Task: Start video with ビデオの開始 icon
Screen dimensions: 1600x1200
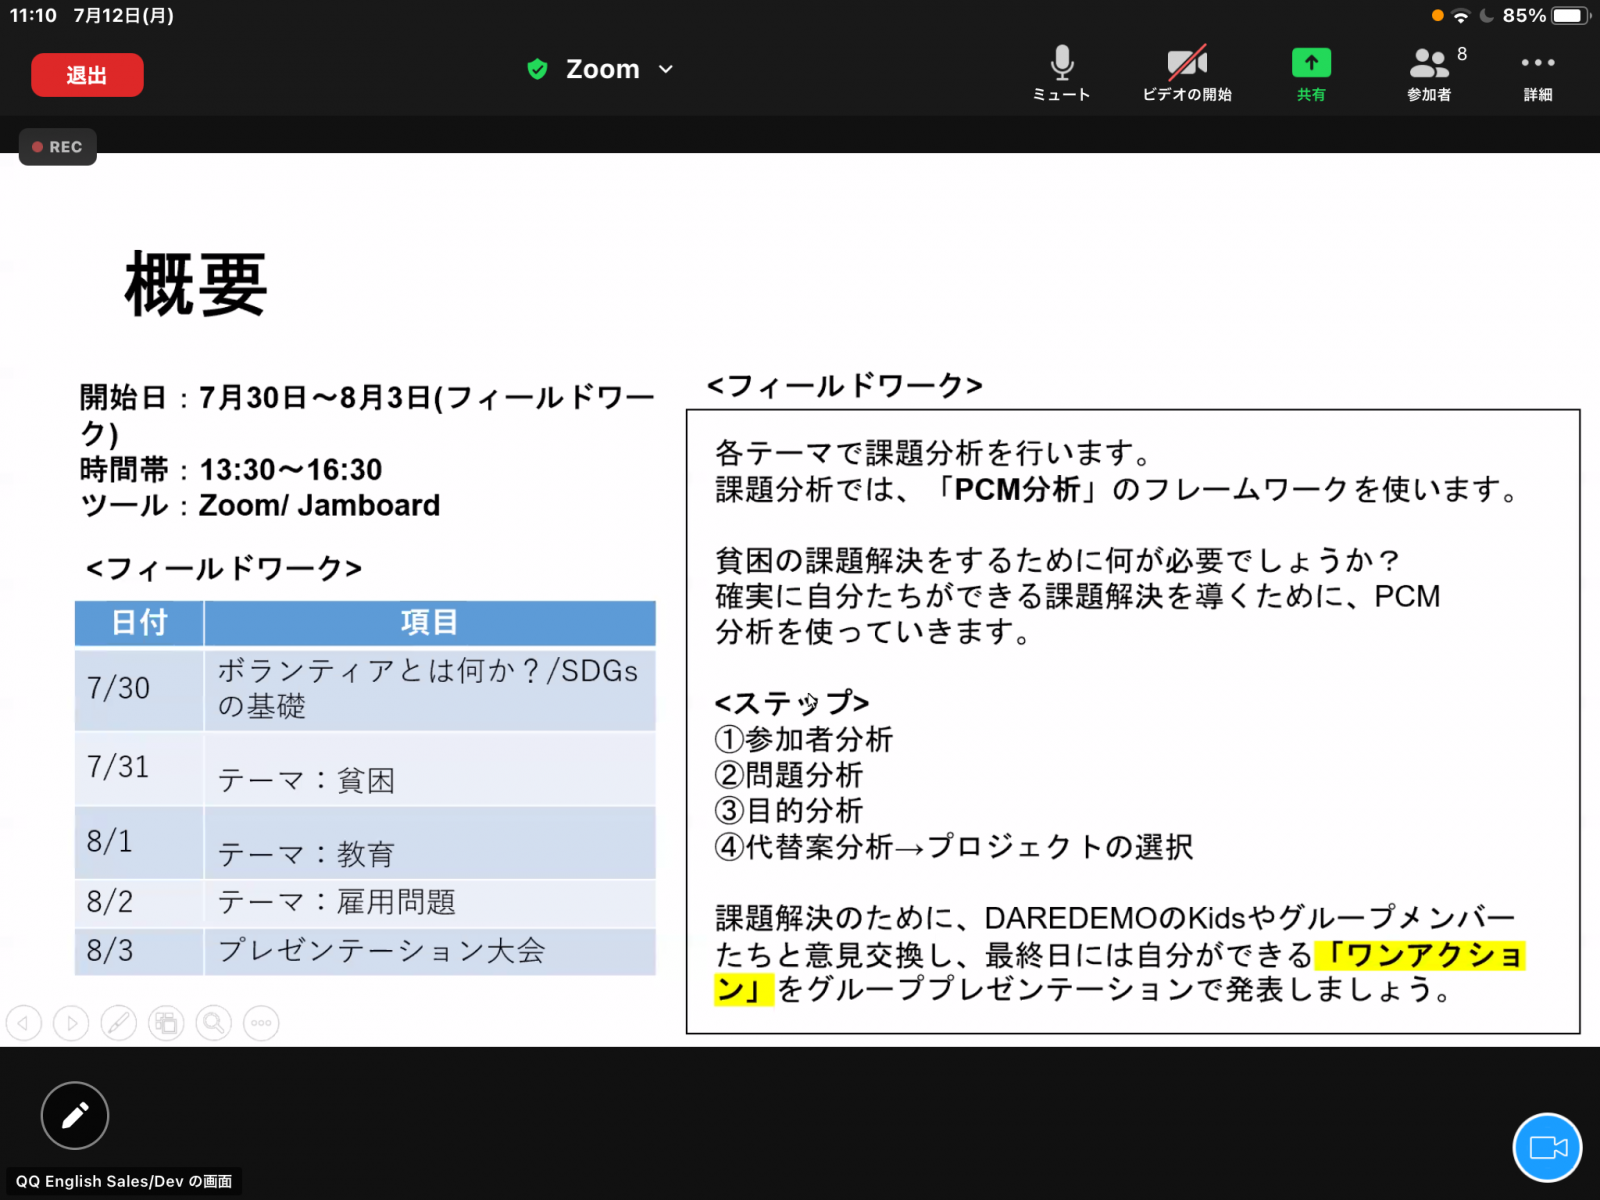Action: click(x=1187, y=74)
